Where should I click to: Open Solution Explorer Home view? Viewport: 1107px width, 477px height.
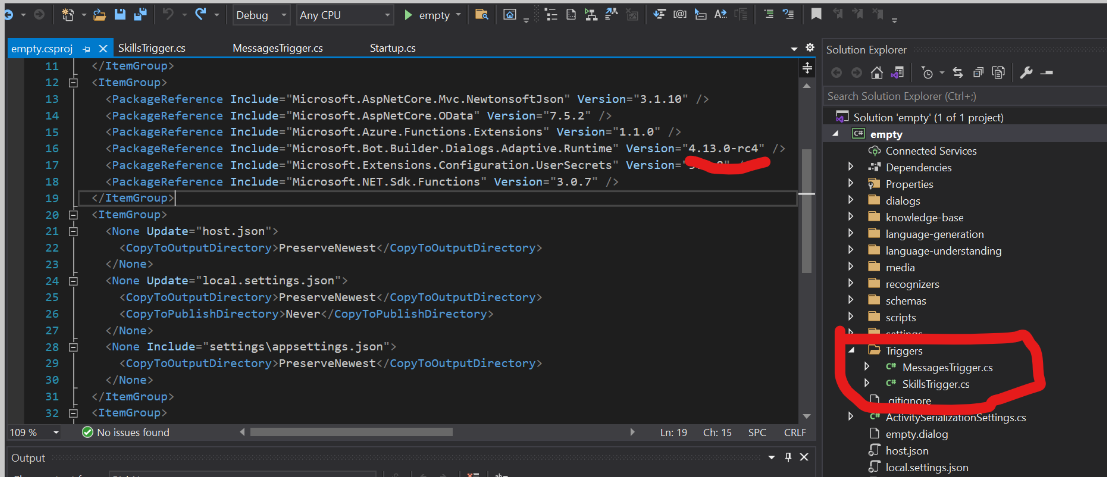click(x=876, y=72)
